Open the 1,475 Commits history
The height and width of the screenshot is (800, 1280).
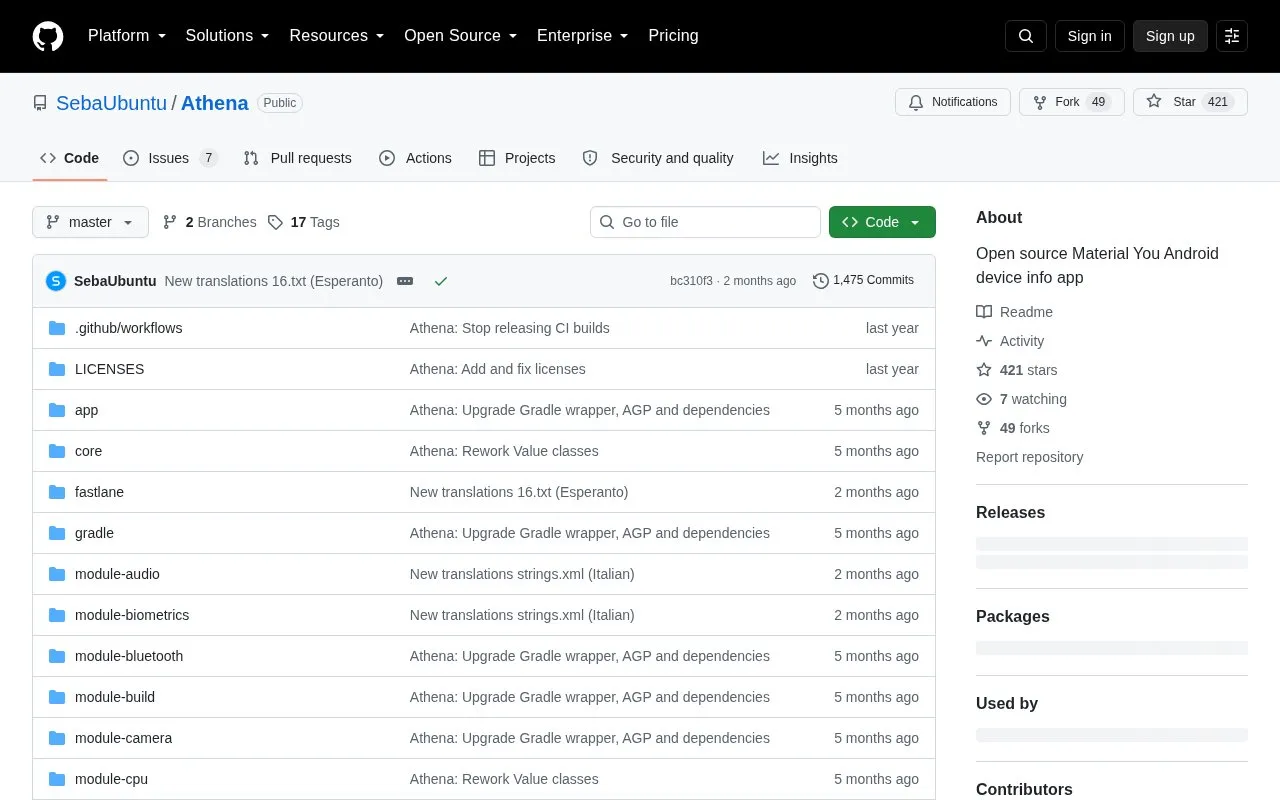(863, 281)
